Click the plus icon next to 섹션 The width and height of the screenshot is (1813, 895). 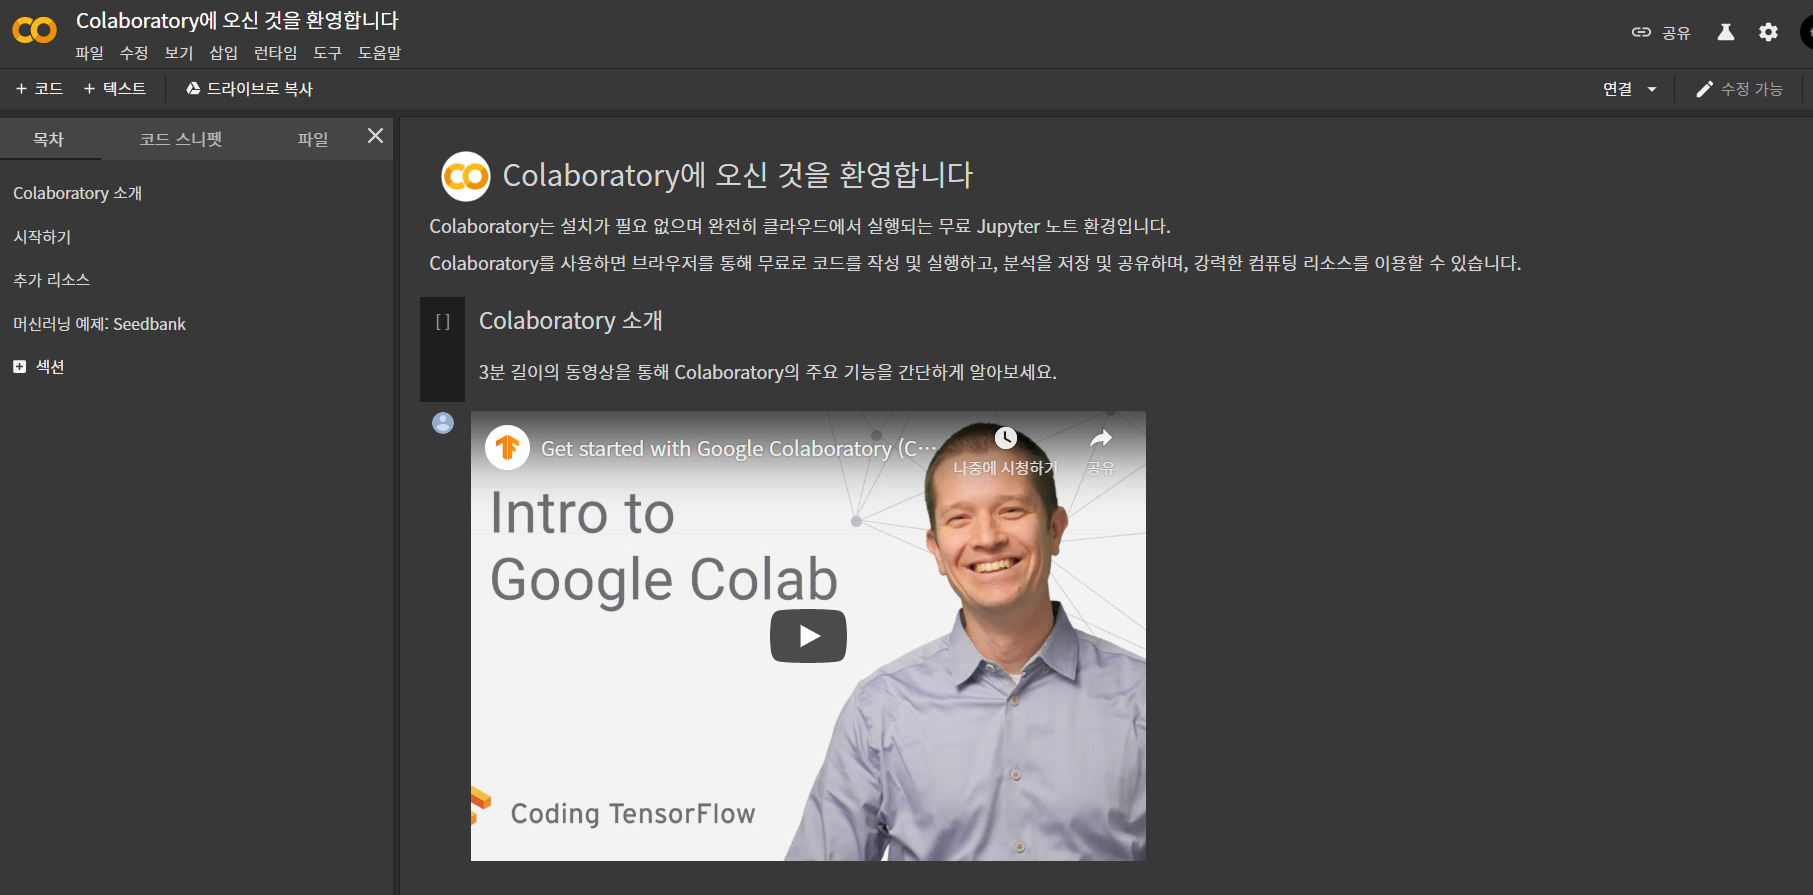pyautogui.click(x=19, y=367)
